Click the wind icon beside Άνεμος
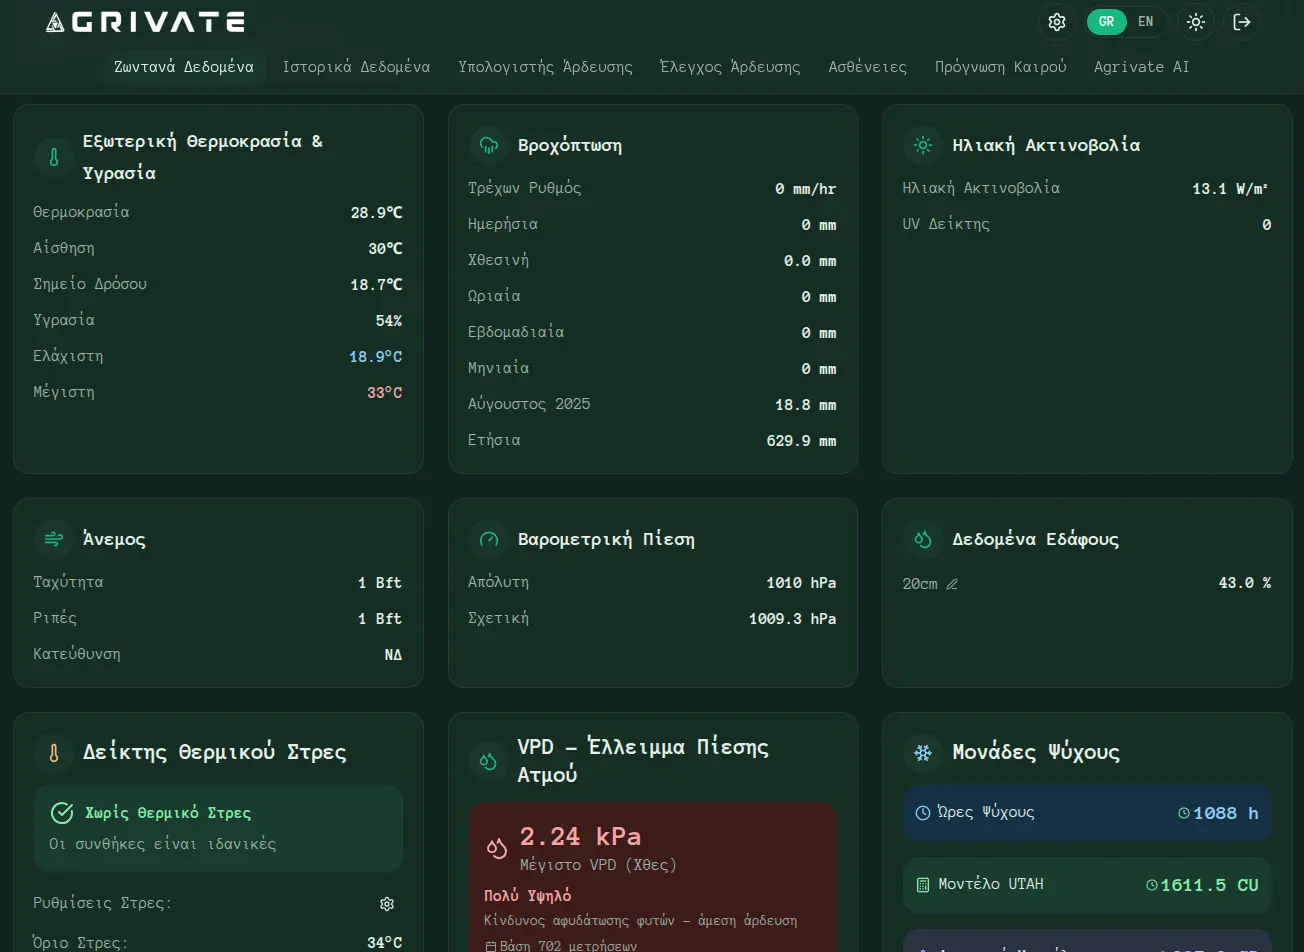The height and width of the screenshot is (952, 1304). point(53,539)
